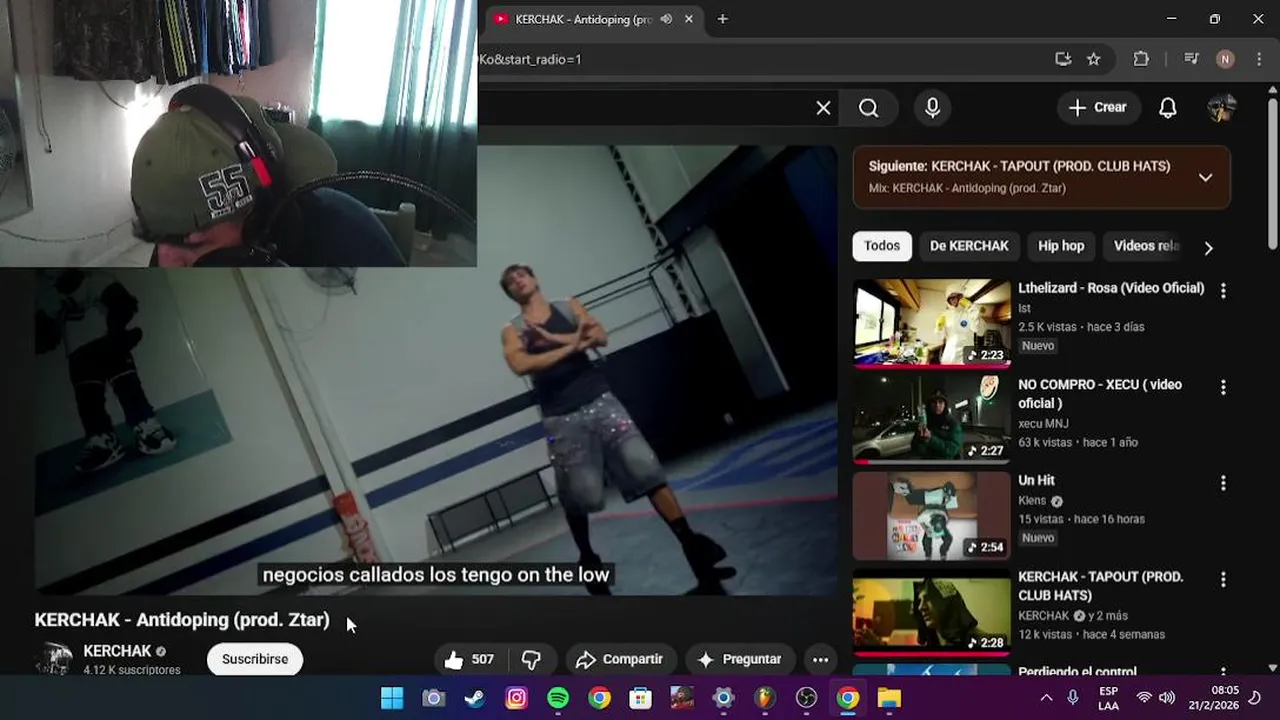Click the xecu MNJ channel name

click(x=1043, y=423)
